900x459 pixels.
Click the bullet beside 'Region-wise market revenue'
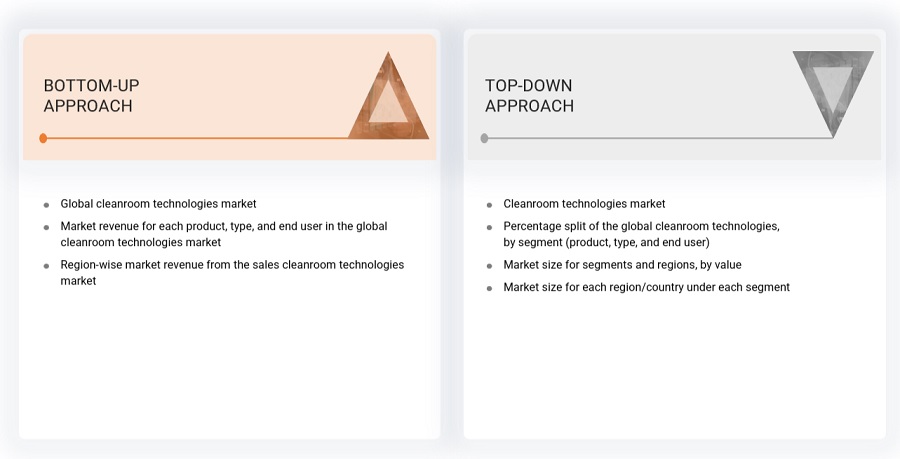point(46,266)
